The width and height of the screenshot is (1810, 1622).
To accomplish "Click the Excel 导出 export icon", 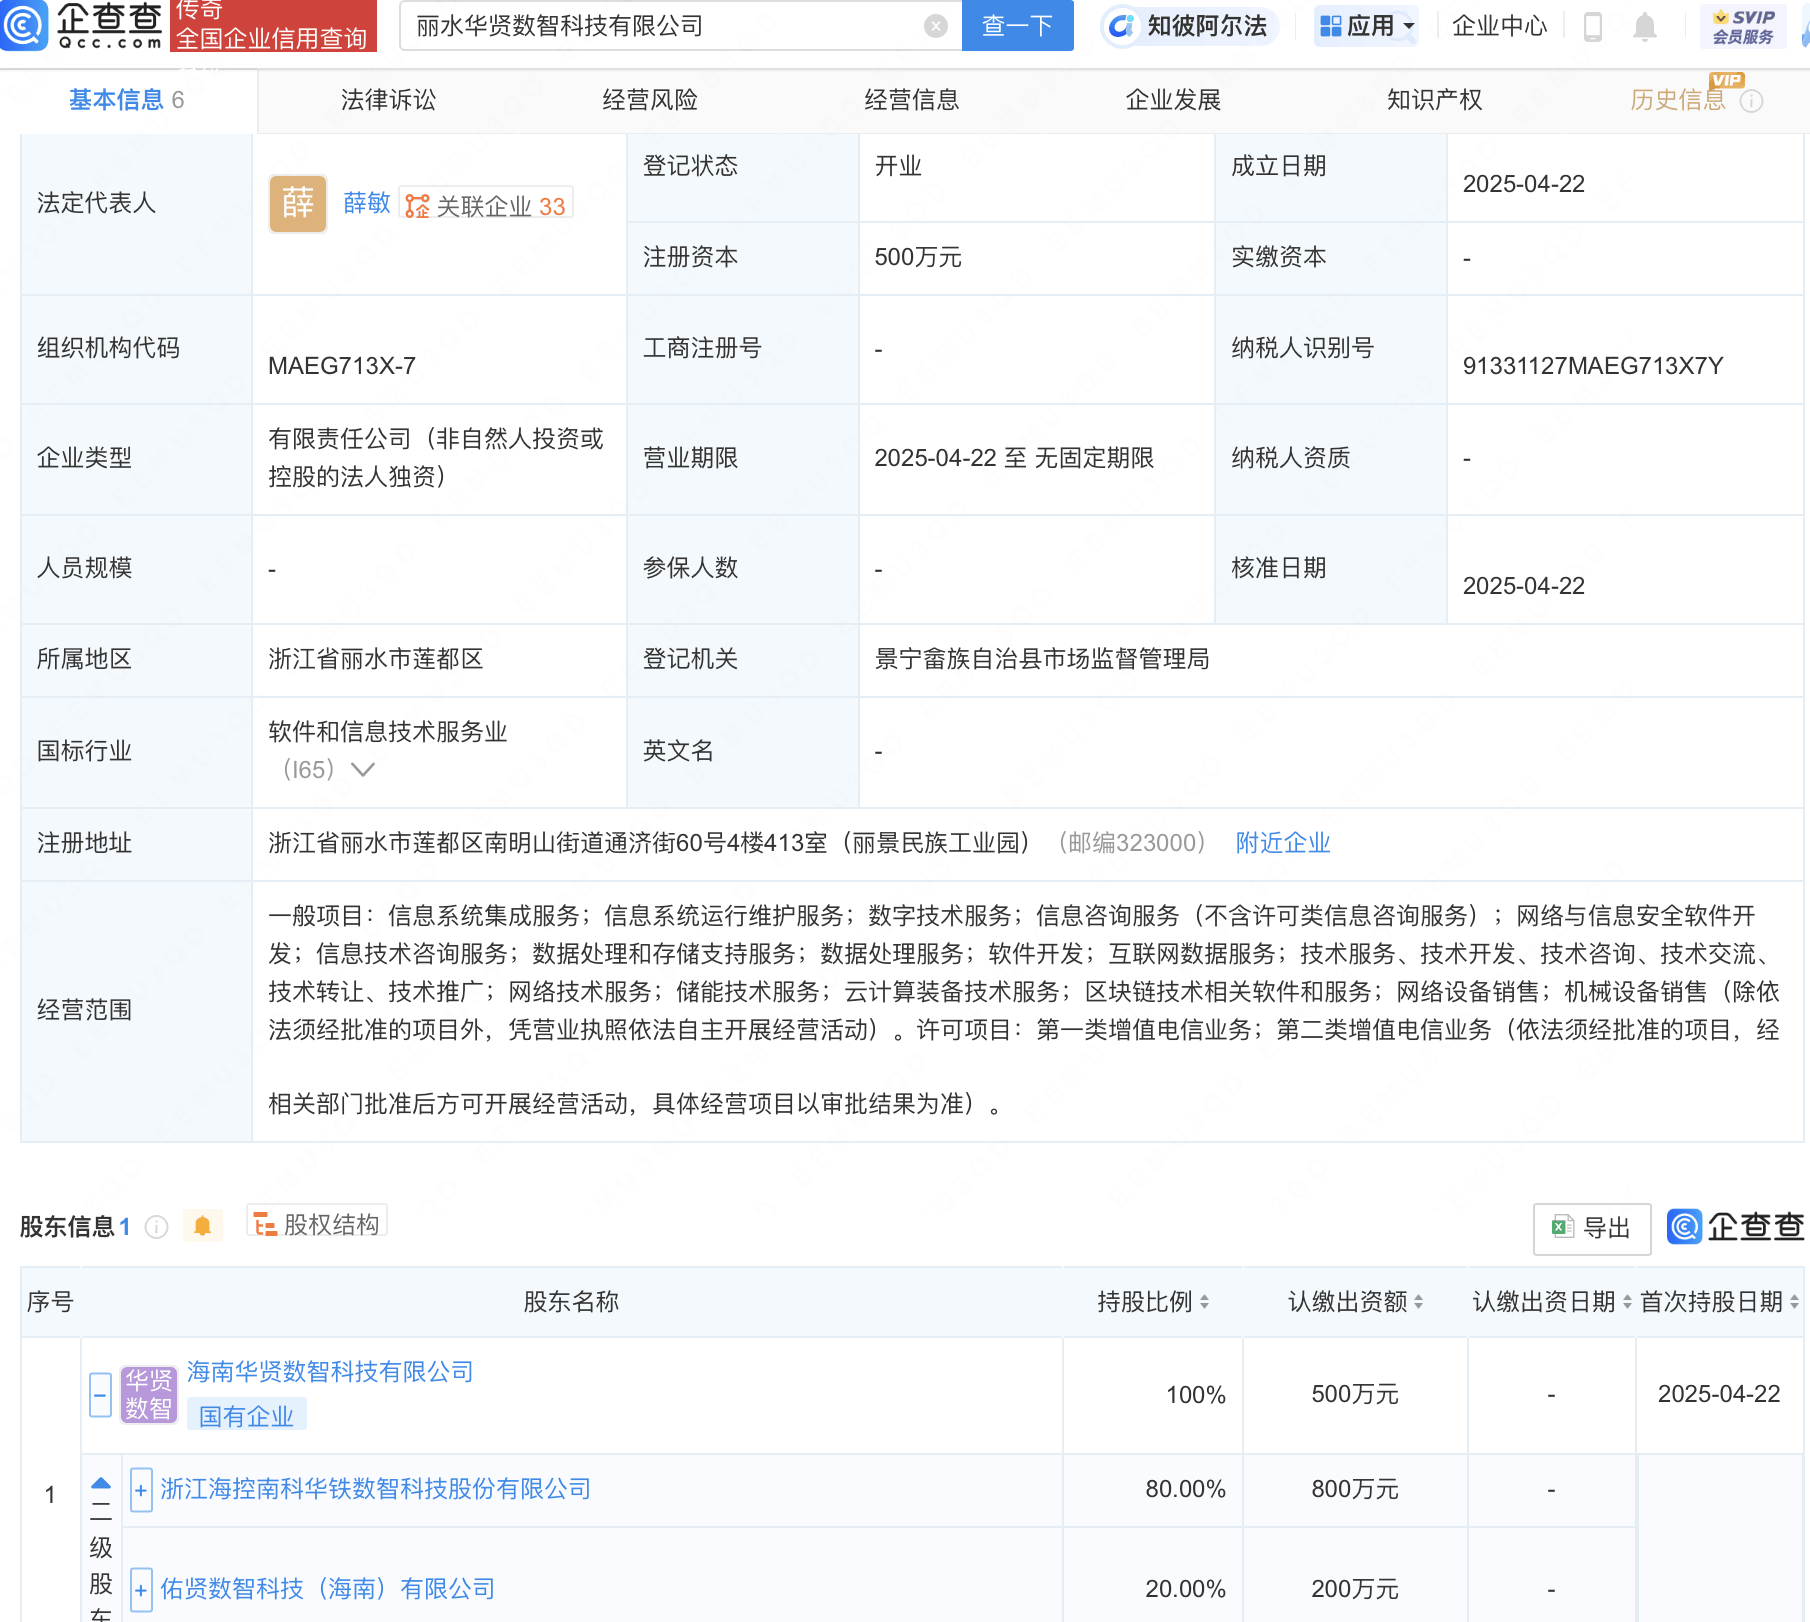I will [1562, 1228].
